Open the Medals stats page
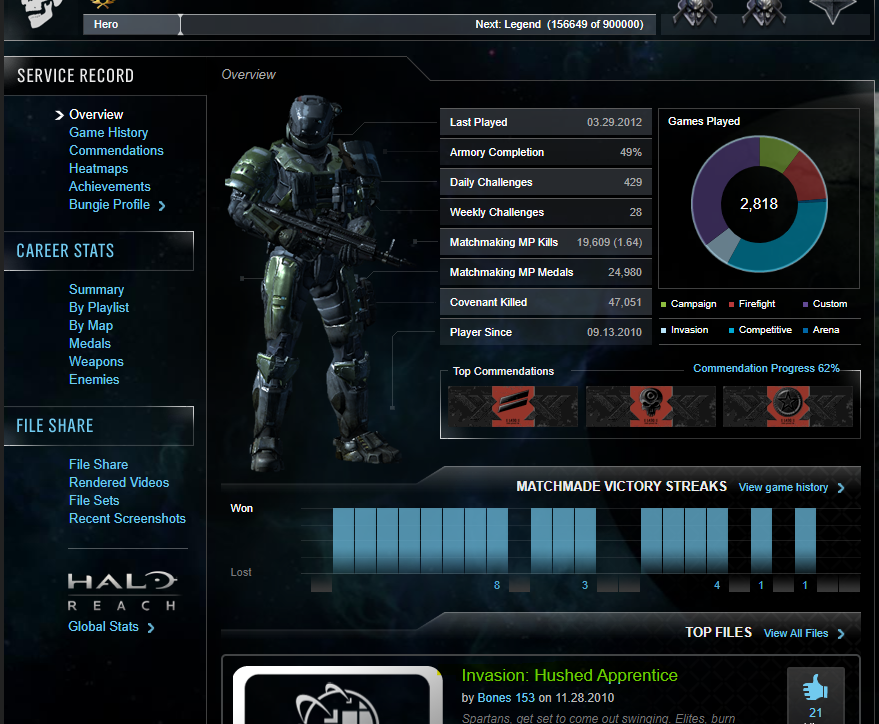879x724 pixels. click(90, 344)
